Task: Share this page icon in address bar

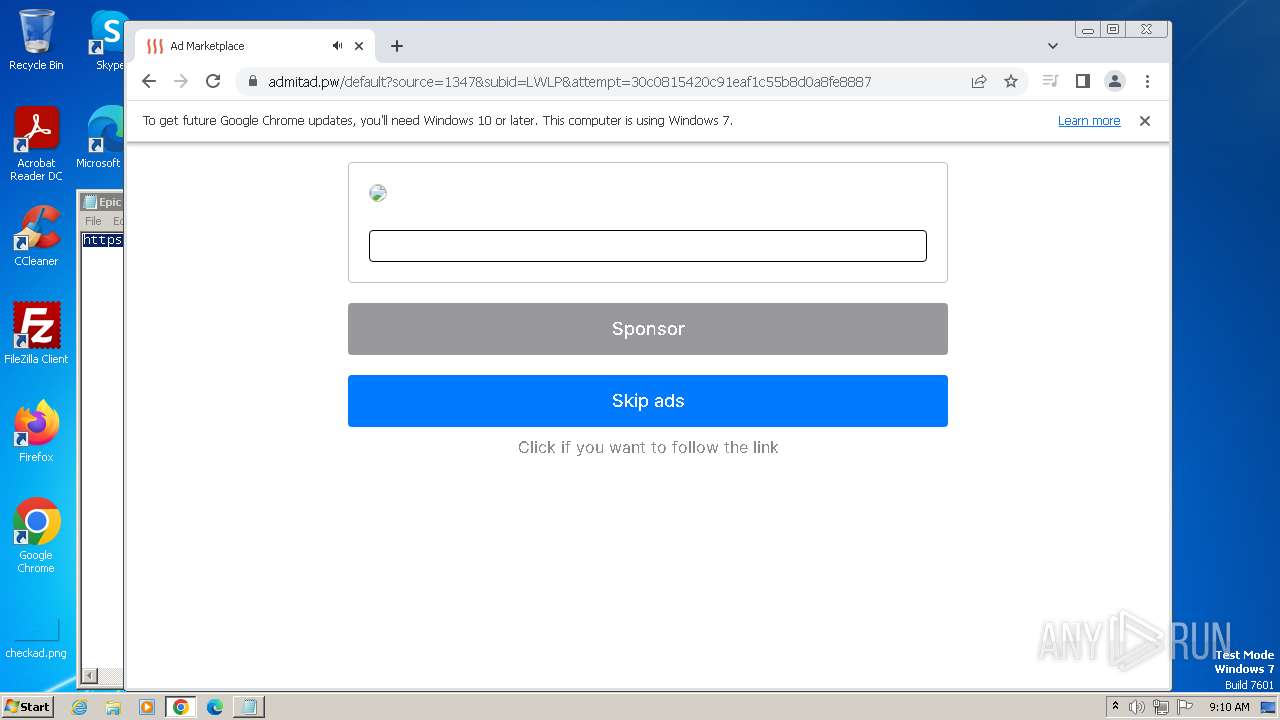Action: [979, 82]
